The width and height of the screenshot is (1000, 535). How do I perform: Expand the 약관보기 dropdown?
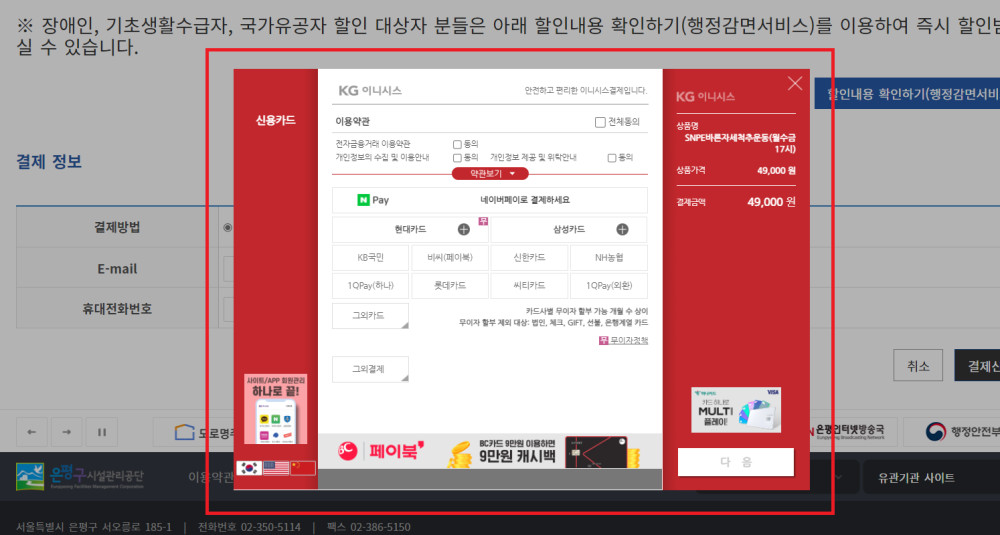(x=490, y=173)
